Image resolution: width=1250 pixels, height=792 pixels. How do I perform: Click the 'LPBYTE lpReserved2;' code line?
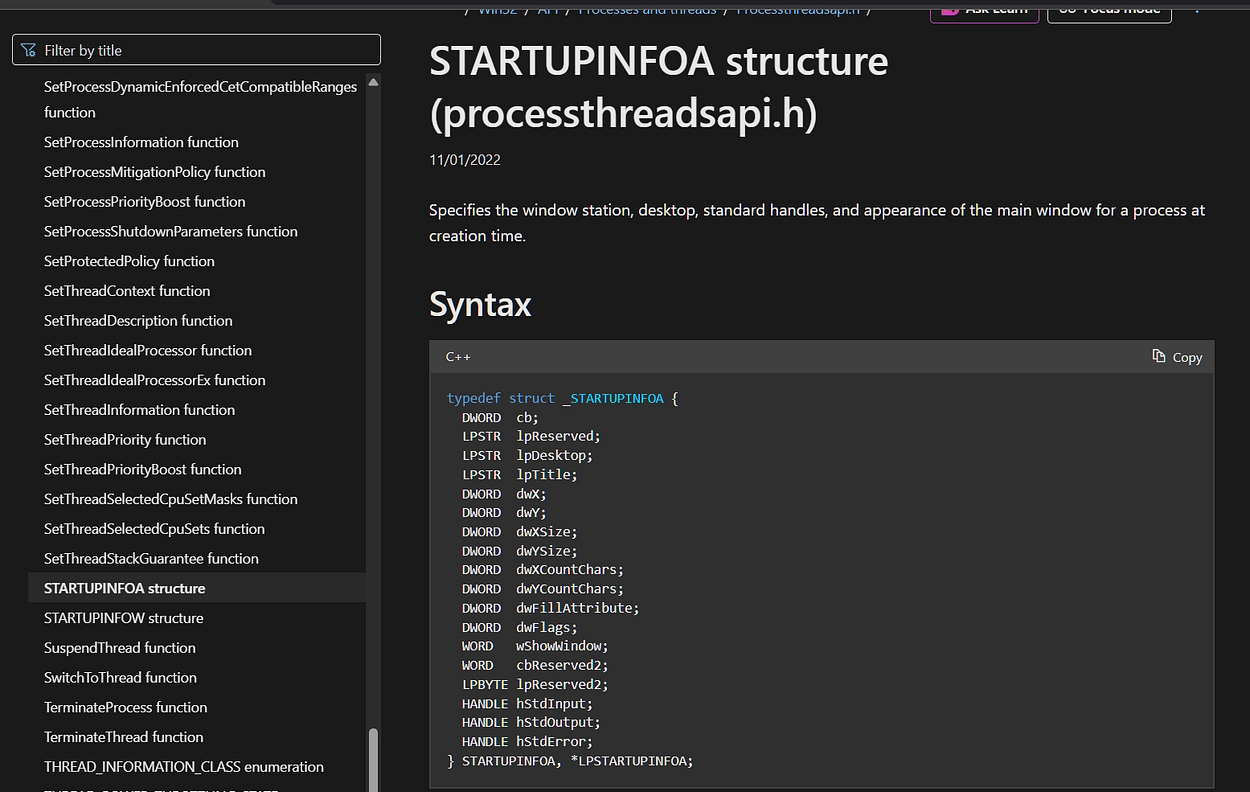tap(535, 685)
